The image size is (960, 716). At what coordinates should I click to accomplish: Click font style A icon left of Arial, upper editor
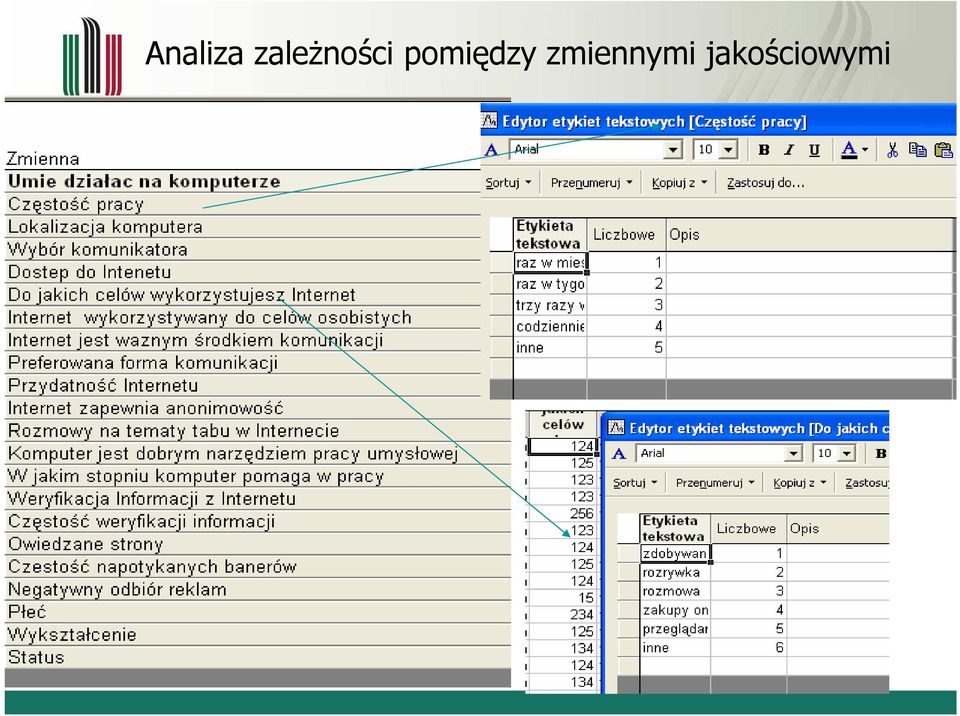(492, 149)
